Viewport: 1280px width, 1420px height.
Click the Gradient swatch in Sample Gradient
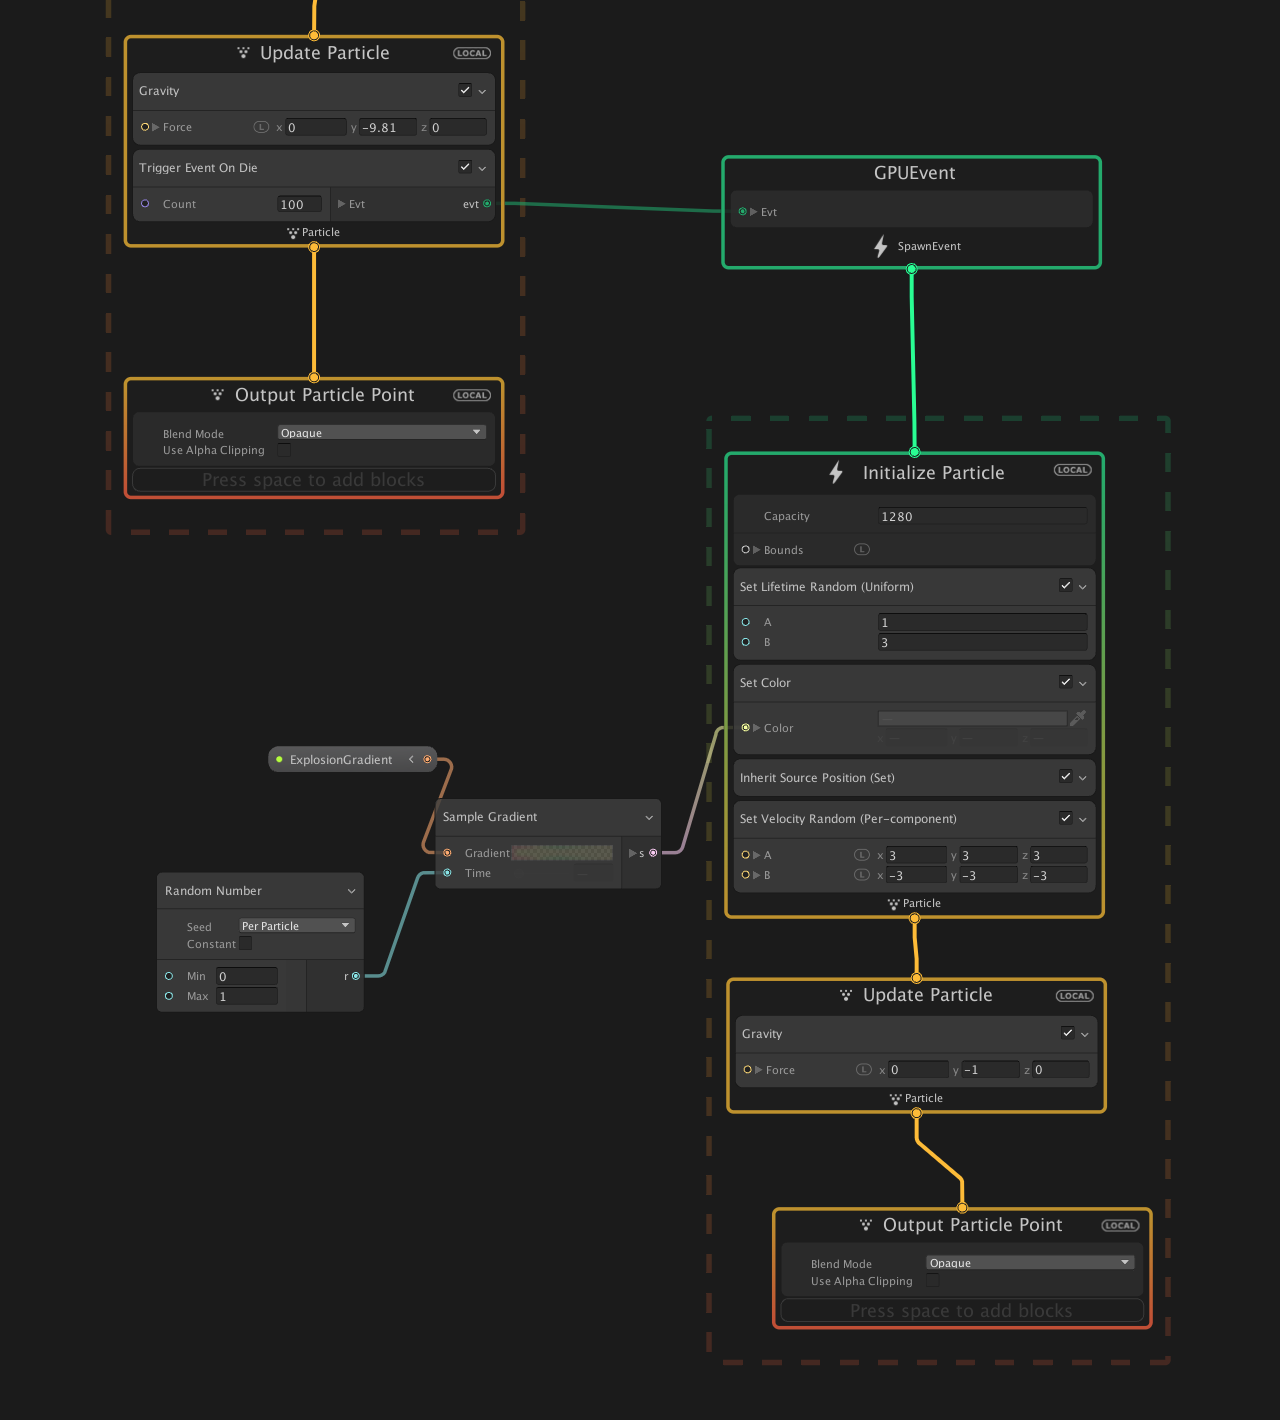pos(562,853)
